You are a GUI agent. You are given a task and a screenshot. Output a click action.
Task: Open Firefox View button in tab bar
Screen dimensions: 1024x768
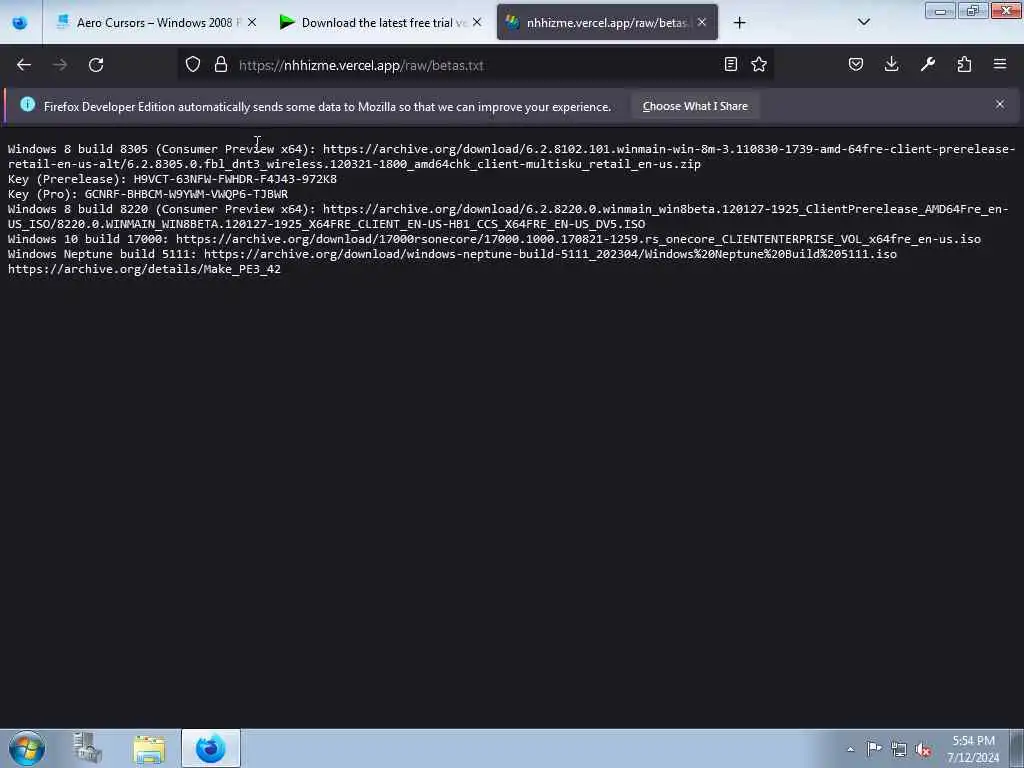pyautogui.click(x=20, y=23)
